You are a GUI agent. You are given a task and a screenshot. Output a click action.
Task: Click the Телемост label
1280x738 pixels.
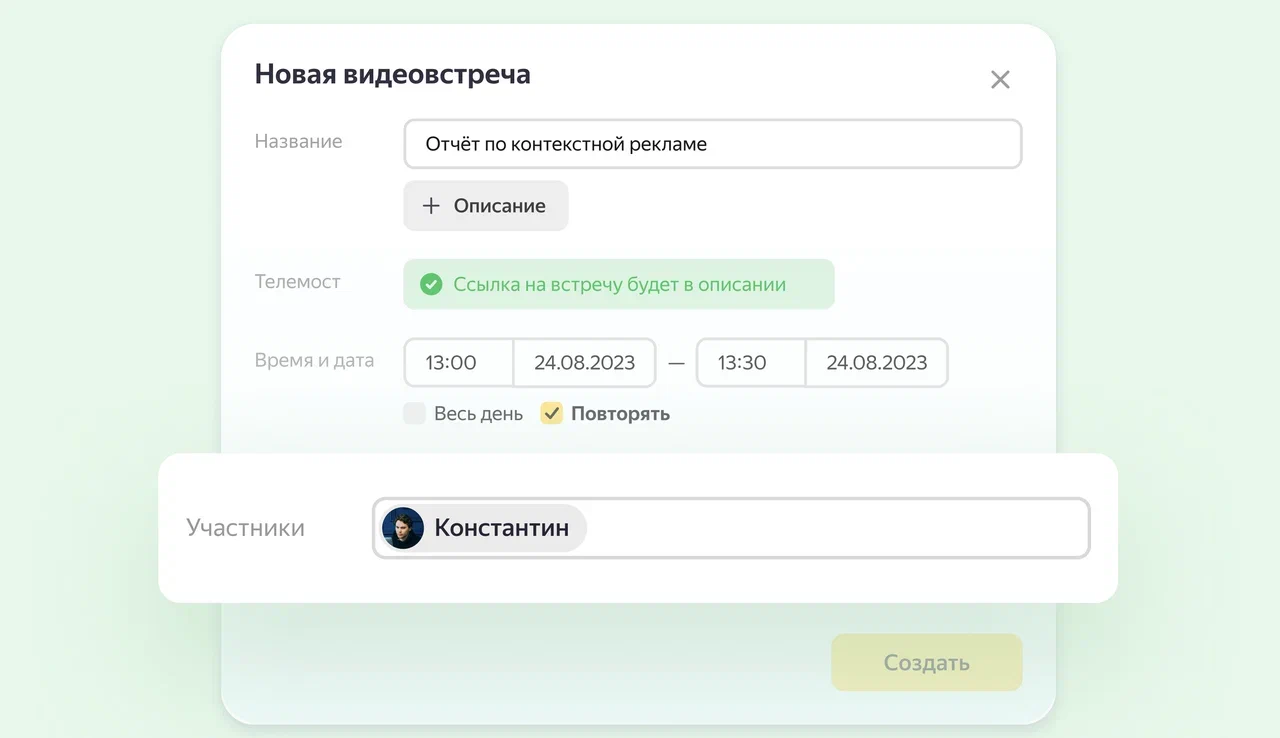coord(297,282)
